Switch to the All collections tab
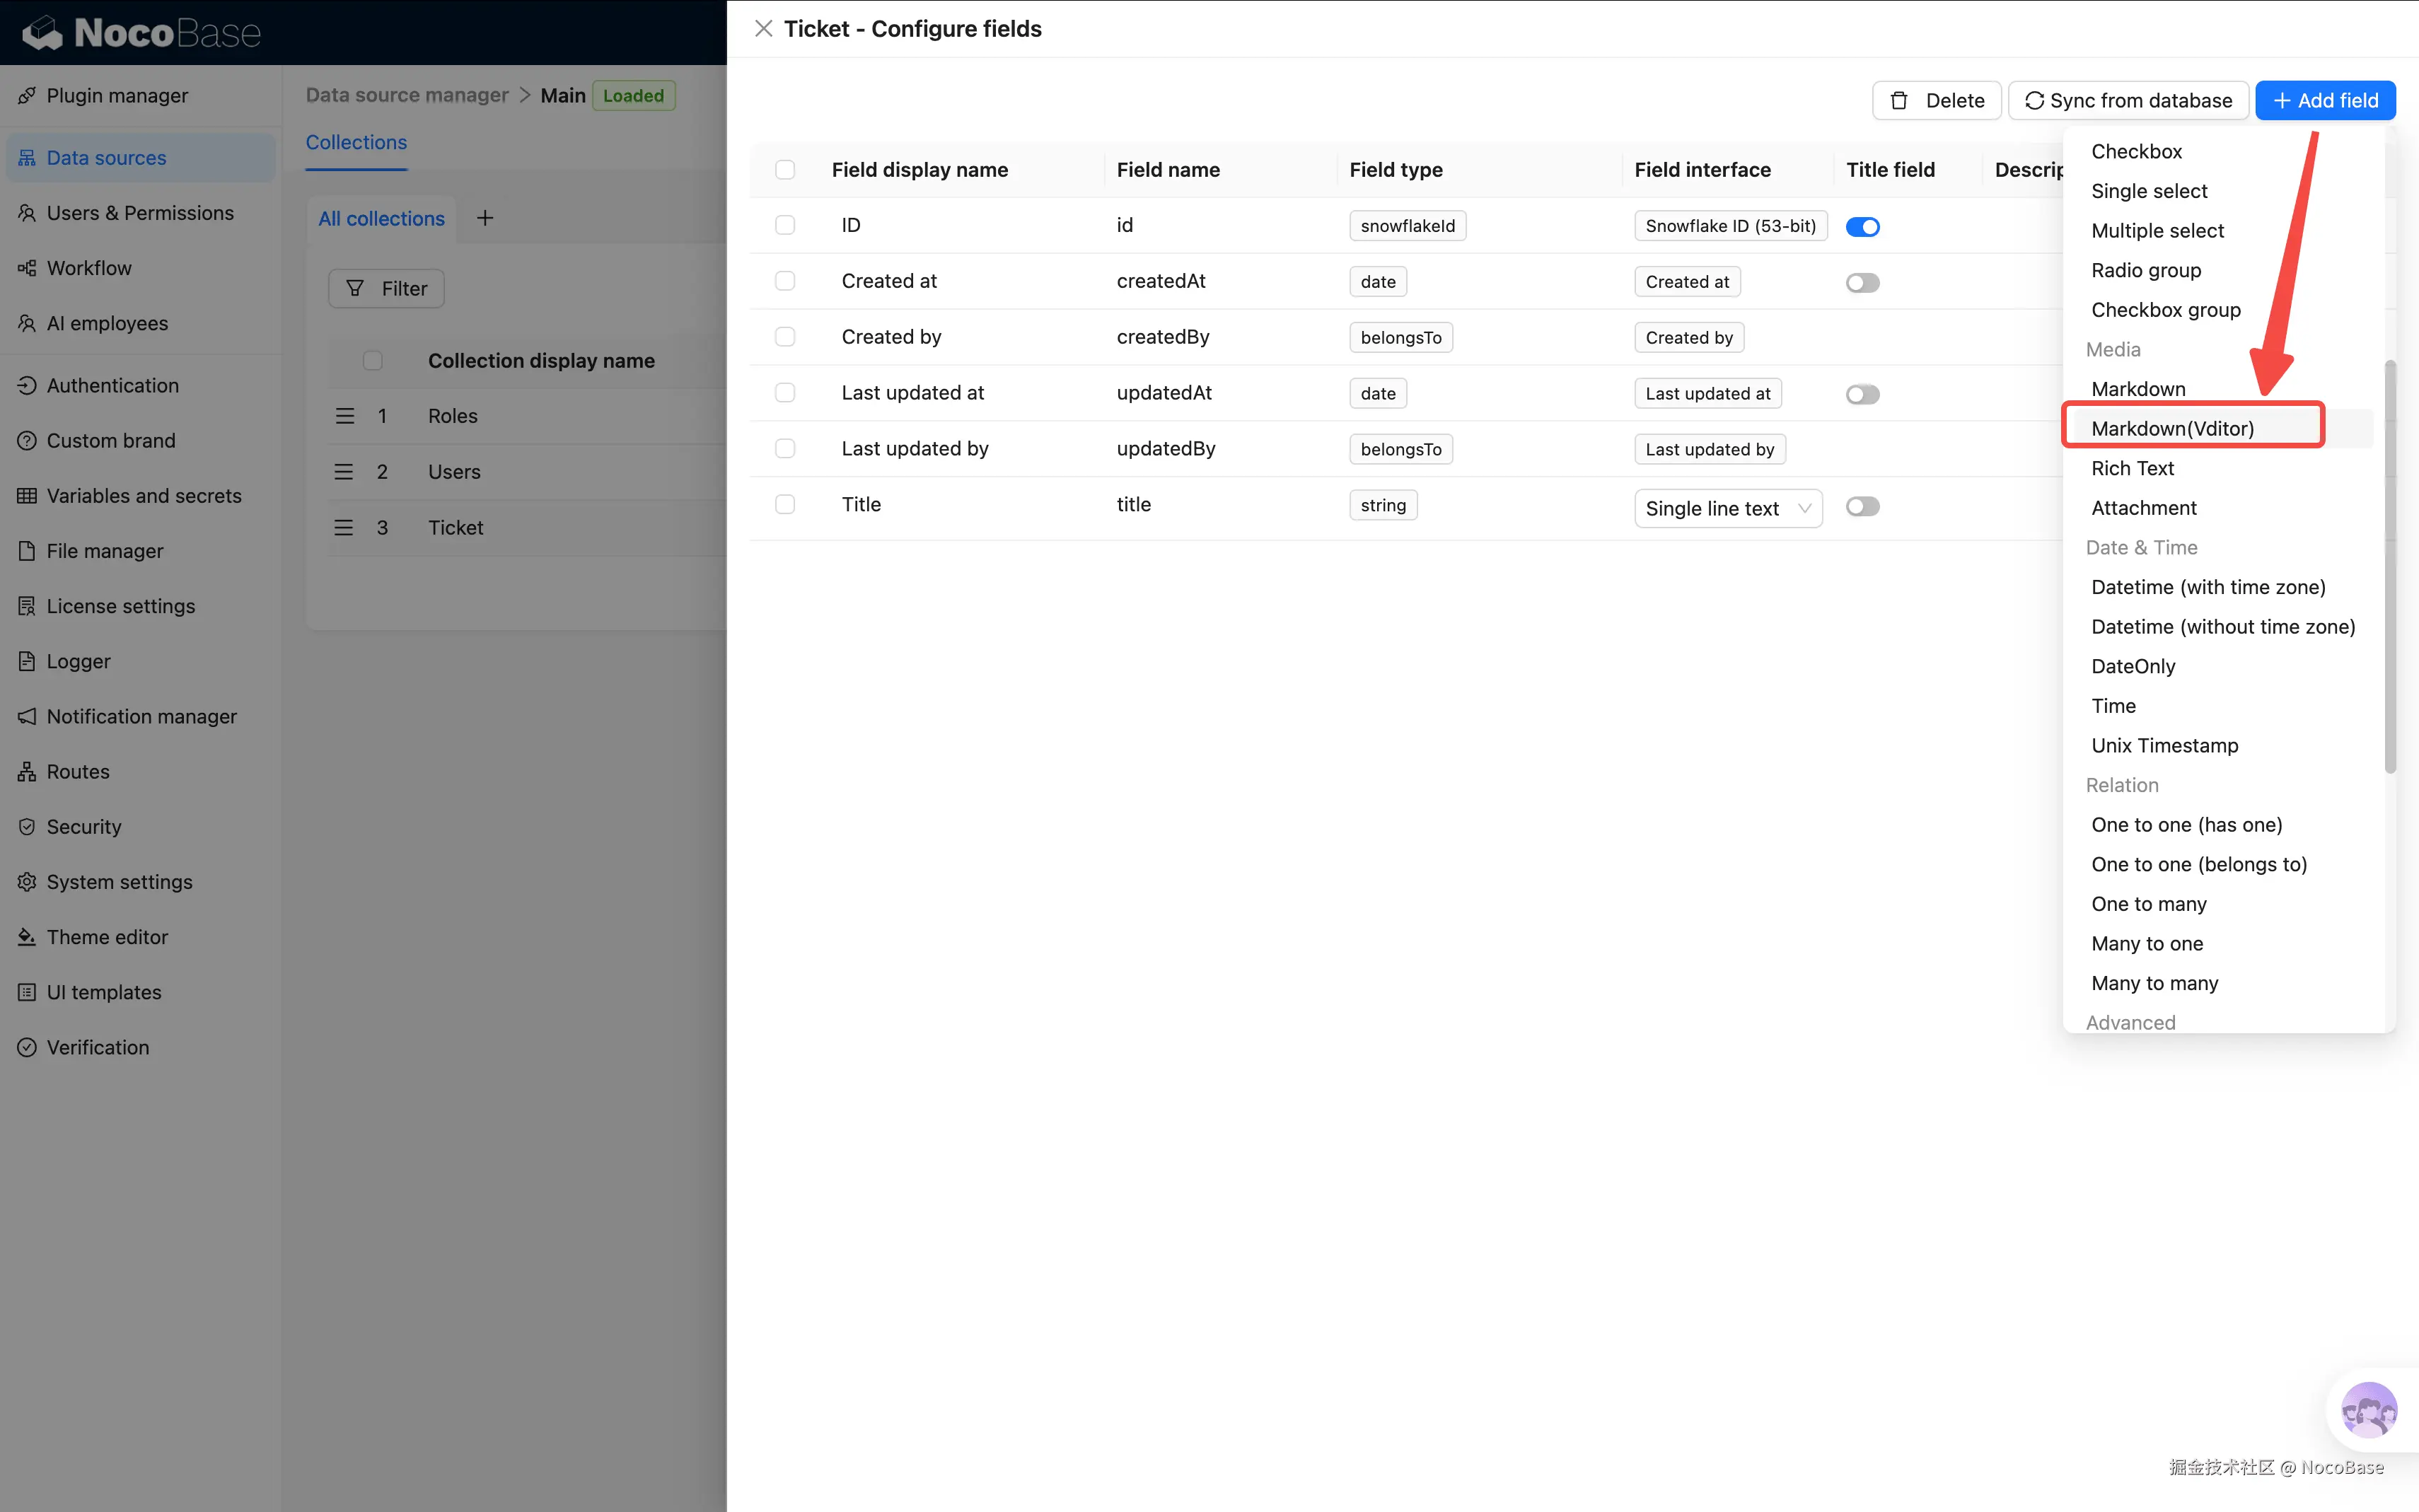 380,218
